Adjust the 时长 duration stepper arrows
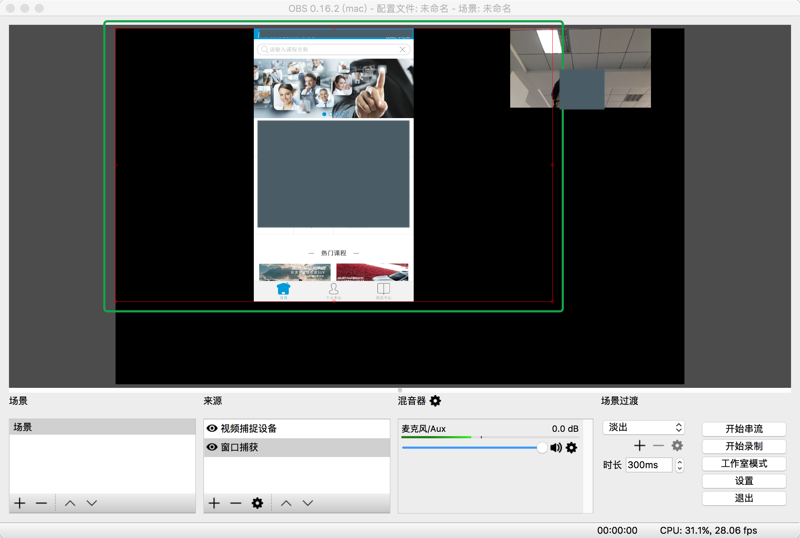The height and width of the screenshot is (538, 800). pos(680,465)
